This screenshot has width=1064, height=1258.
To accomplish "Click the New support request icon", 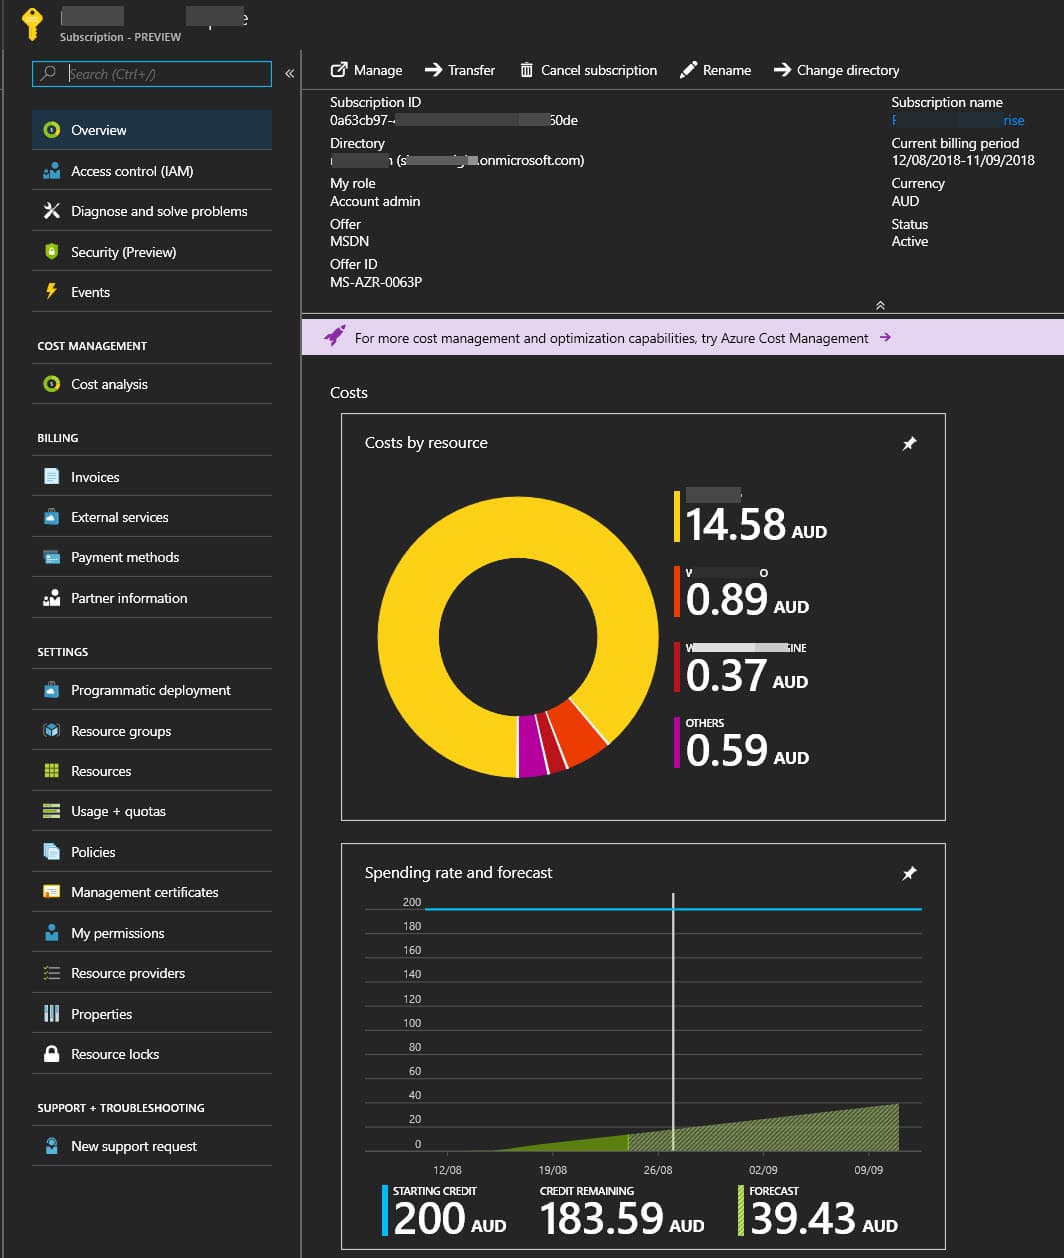I will (x=52, y=1146).
